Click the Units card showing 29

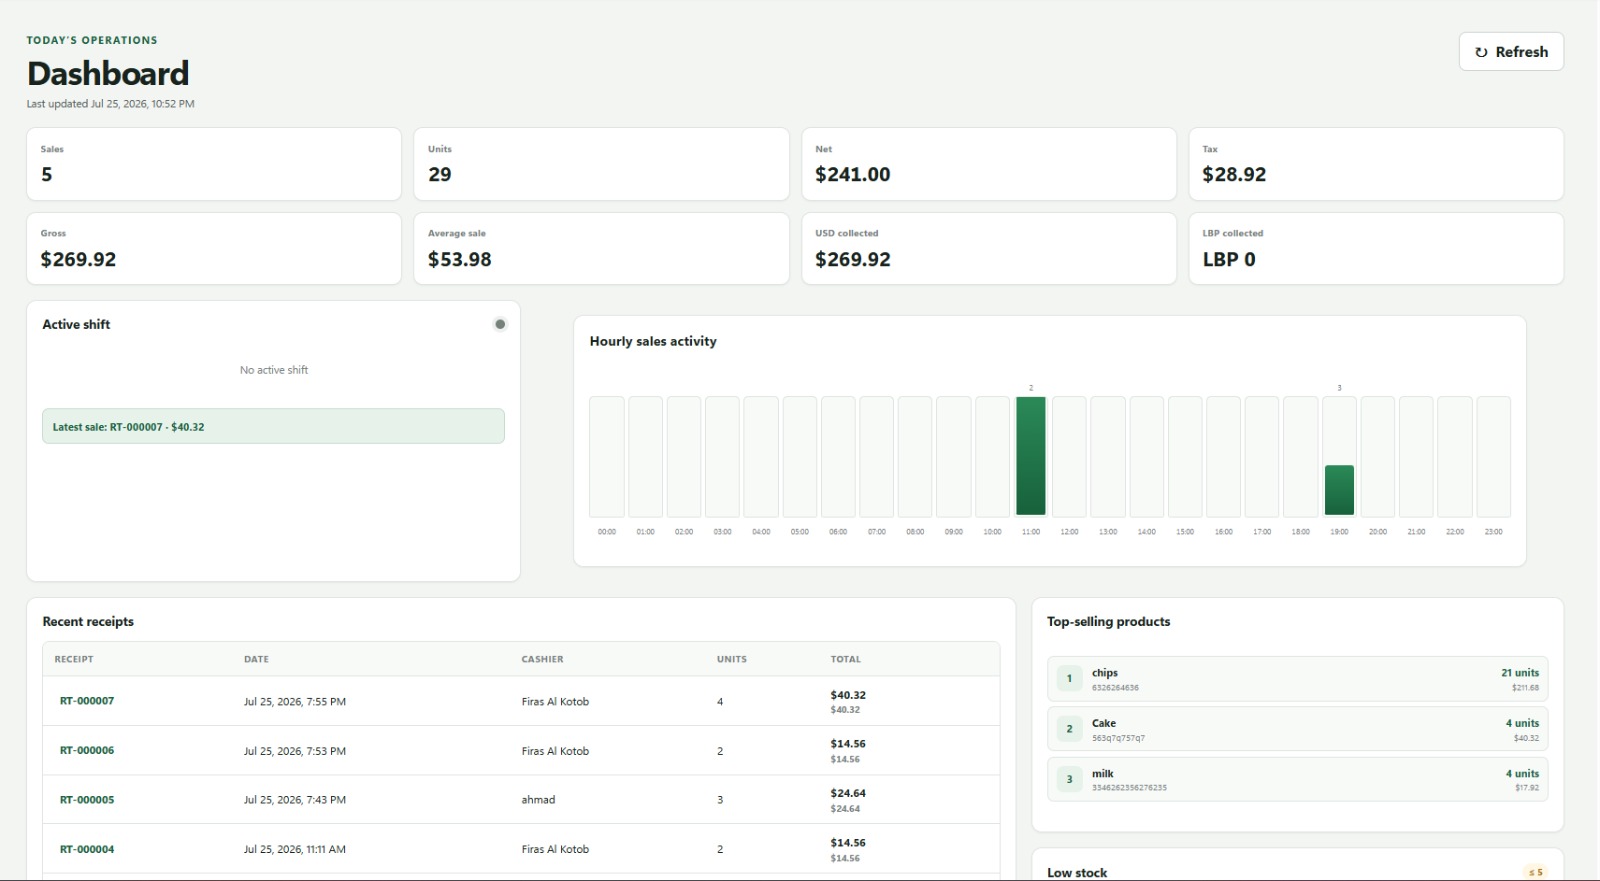[601, 164]
